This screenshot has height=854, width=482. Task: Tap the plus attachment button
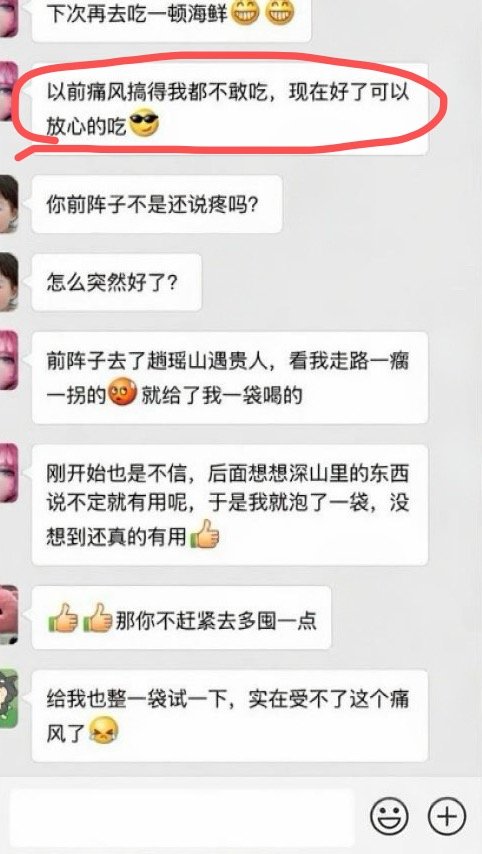[x=447, y=816]
